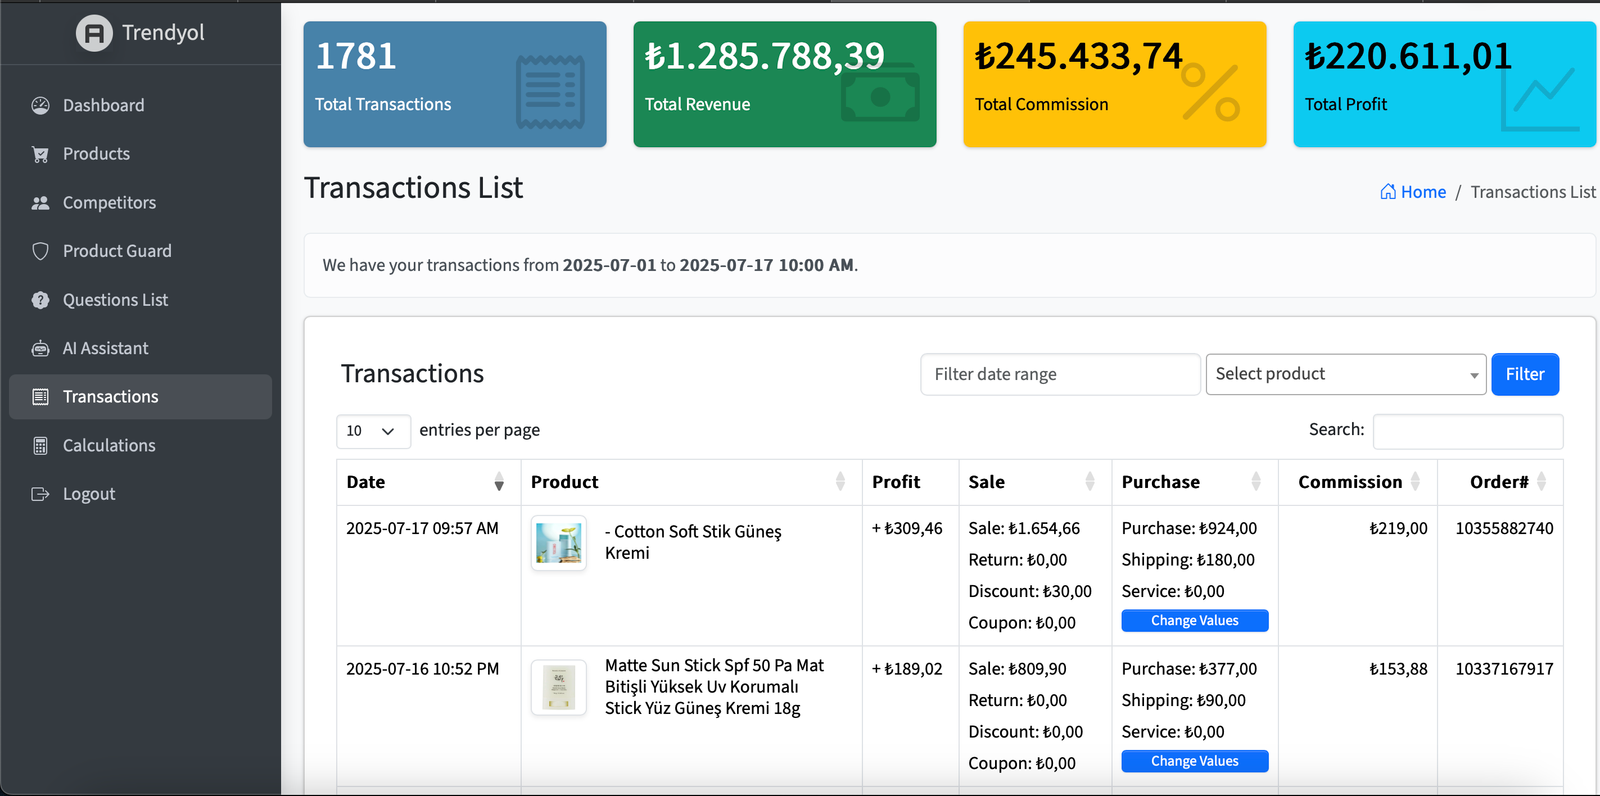
Task: Open the Transactions menu item
Action: pyautogui.click(x=110, y=397)
